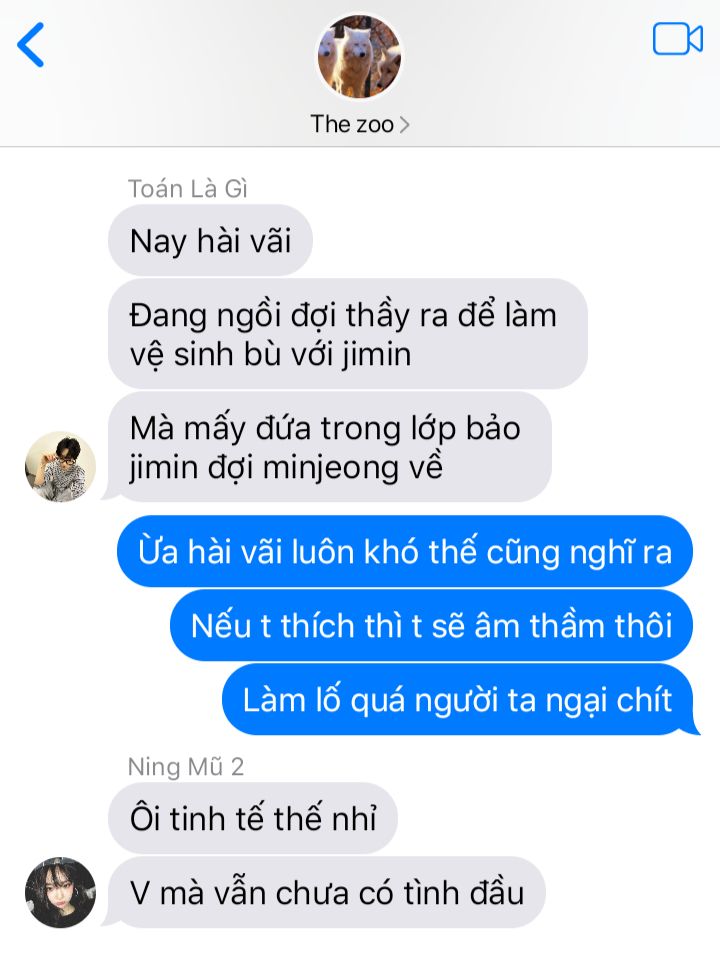Tap the empty header area beside the back arrow
Screen dimensions: 720x976
(x=174, y=56)
